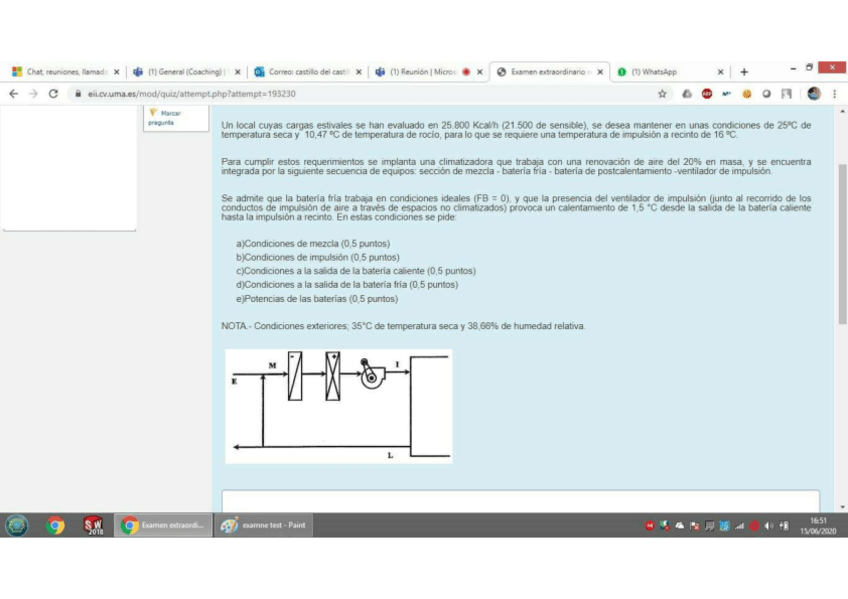The height and width of the screenshot is (599, 848).
Task: Go forward in browser history
Action: click(34, 94)
